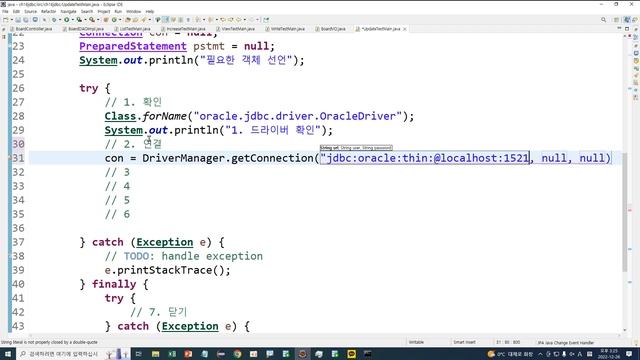Click the New Java Class toolbar icon
Screen dimensions: 640x360
(115, 20)
